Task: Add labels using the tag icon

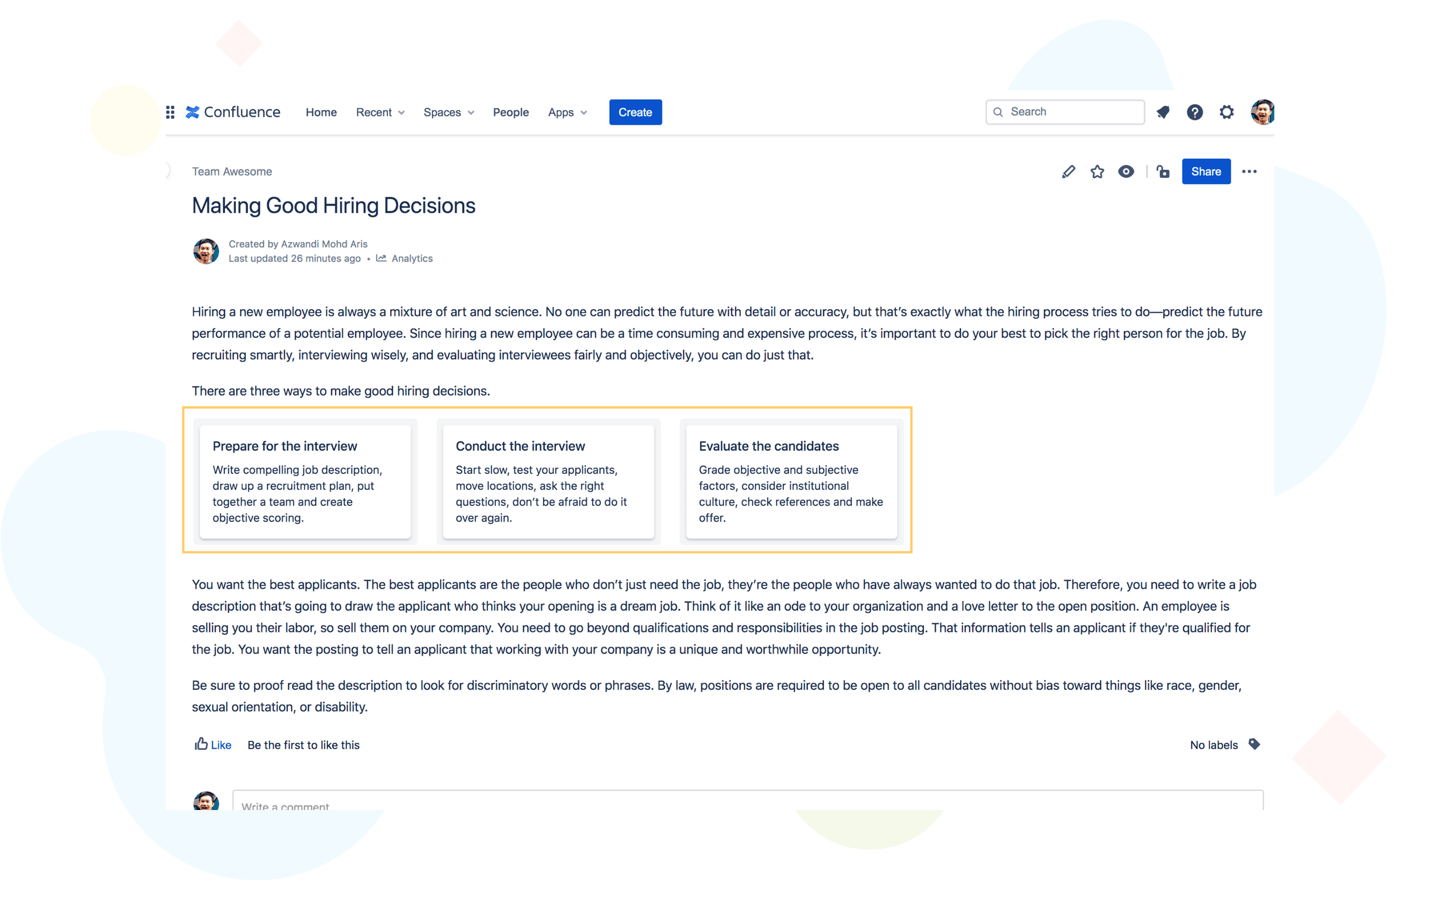Action: tap(1254, 744)
